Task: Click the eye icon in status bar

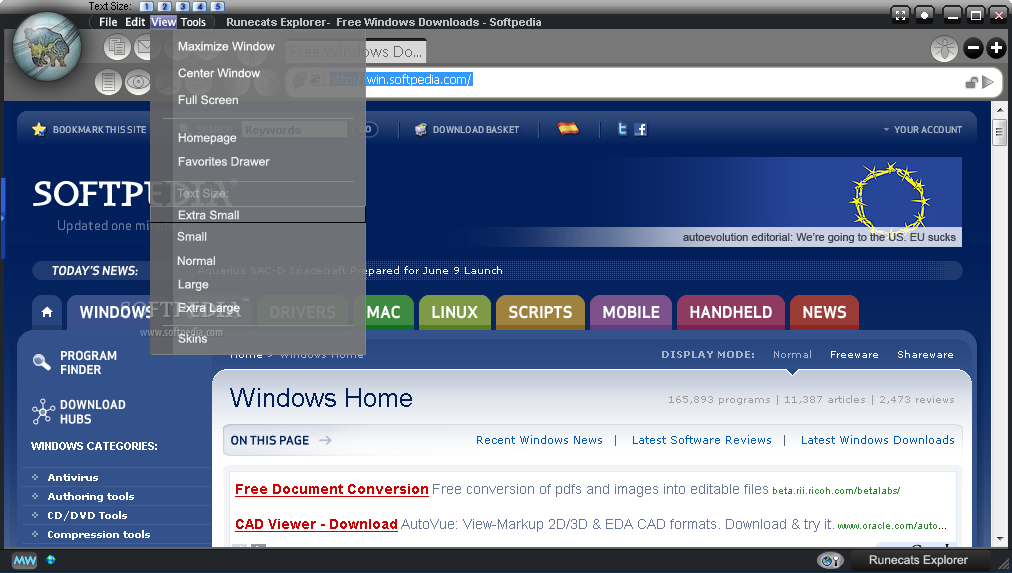Action: pyautogui.click(x=830, y=560)
